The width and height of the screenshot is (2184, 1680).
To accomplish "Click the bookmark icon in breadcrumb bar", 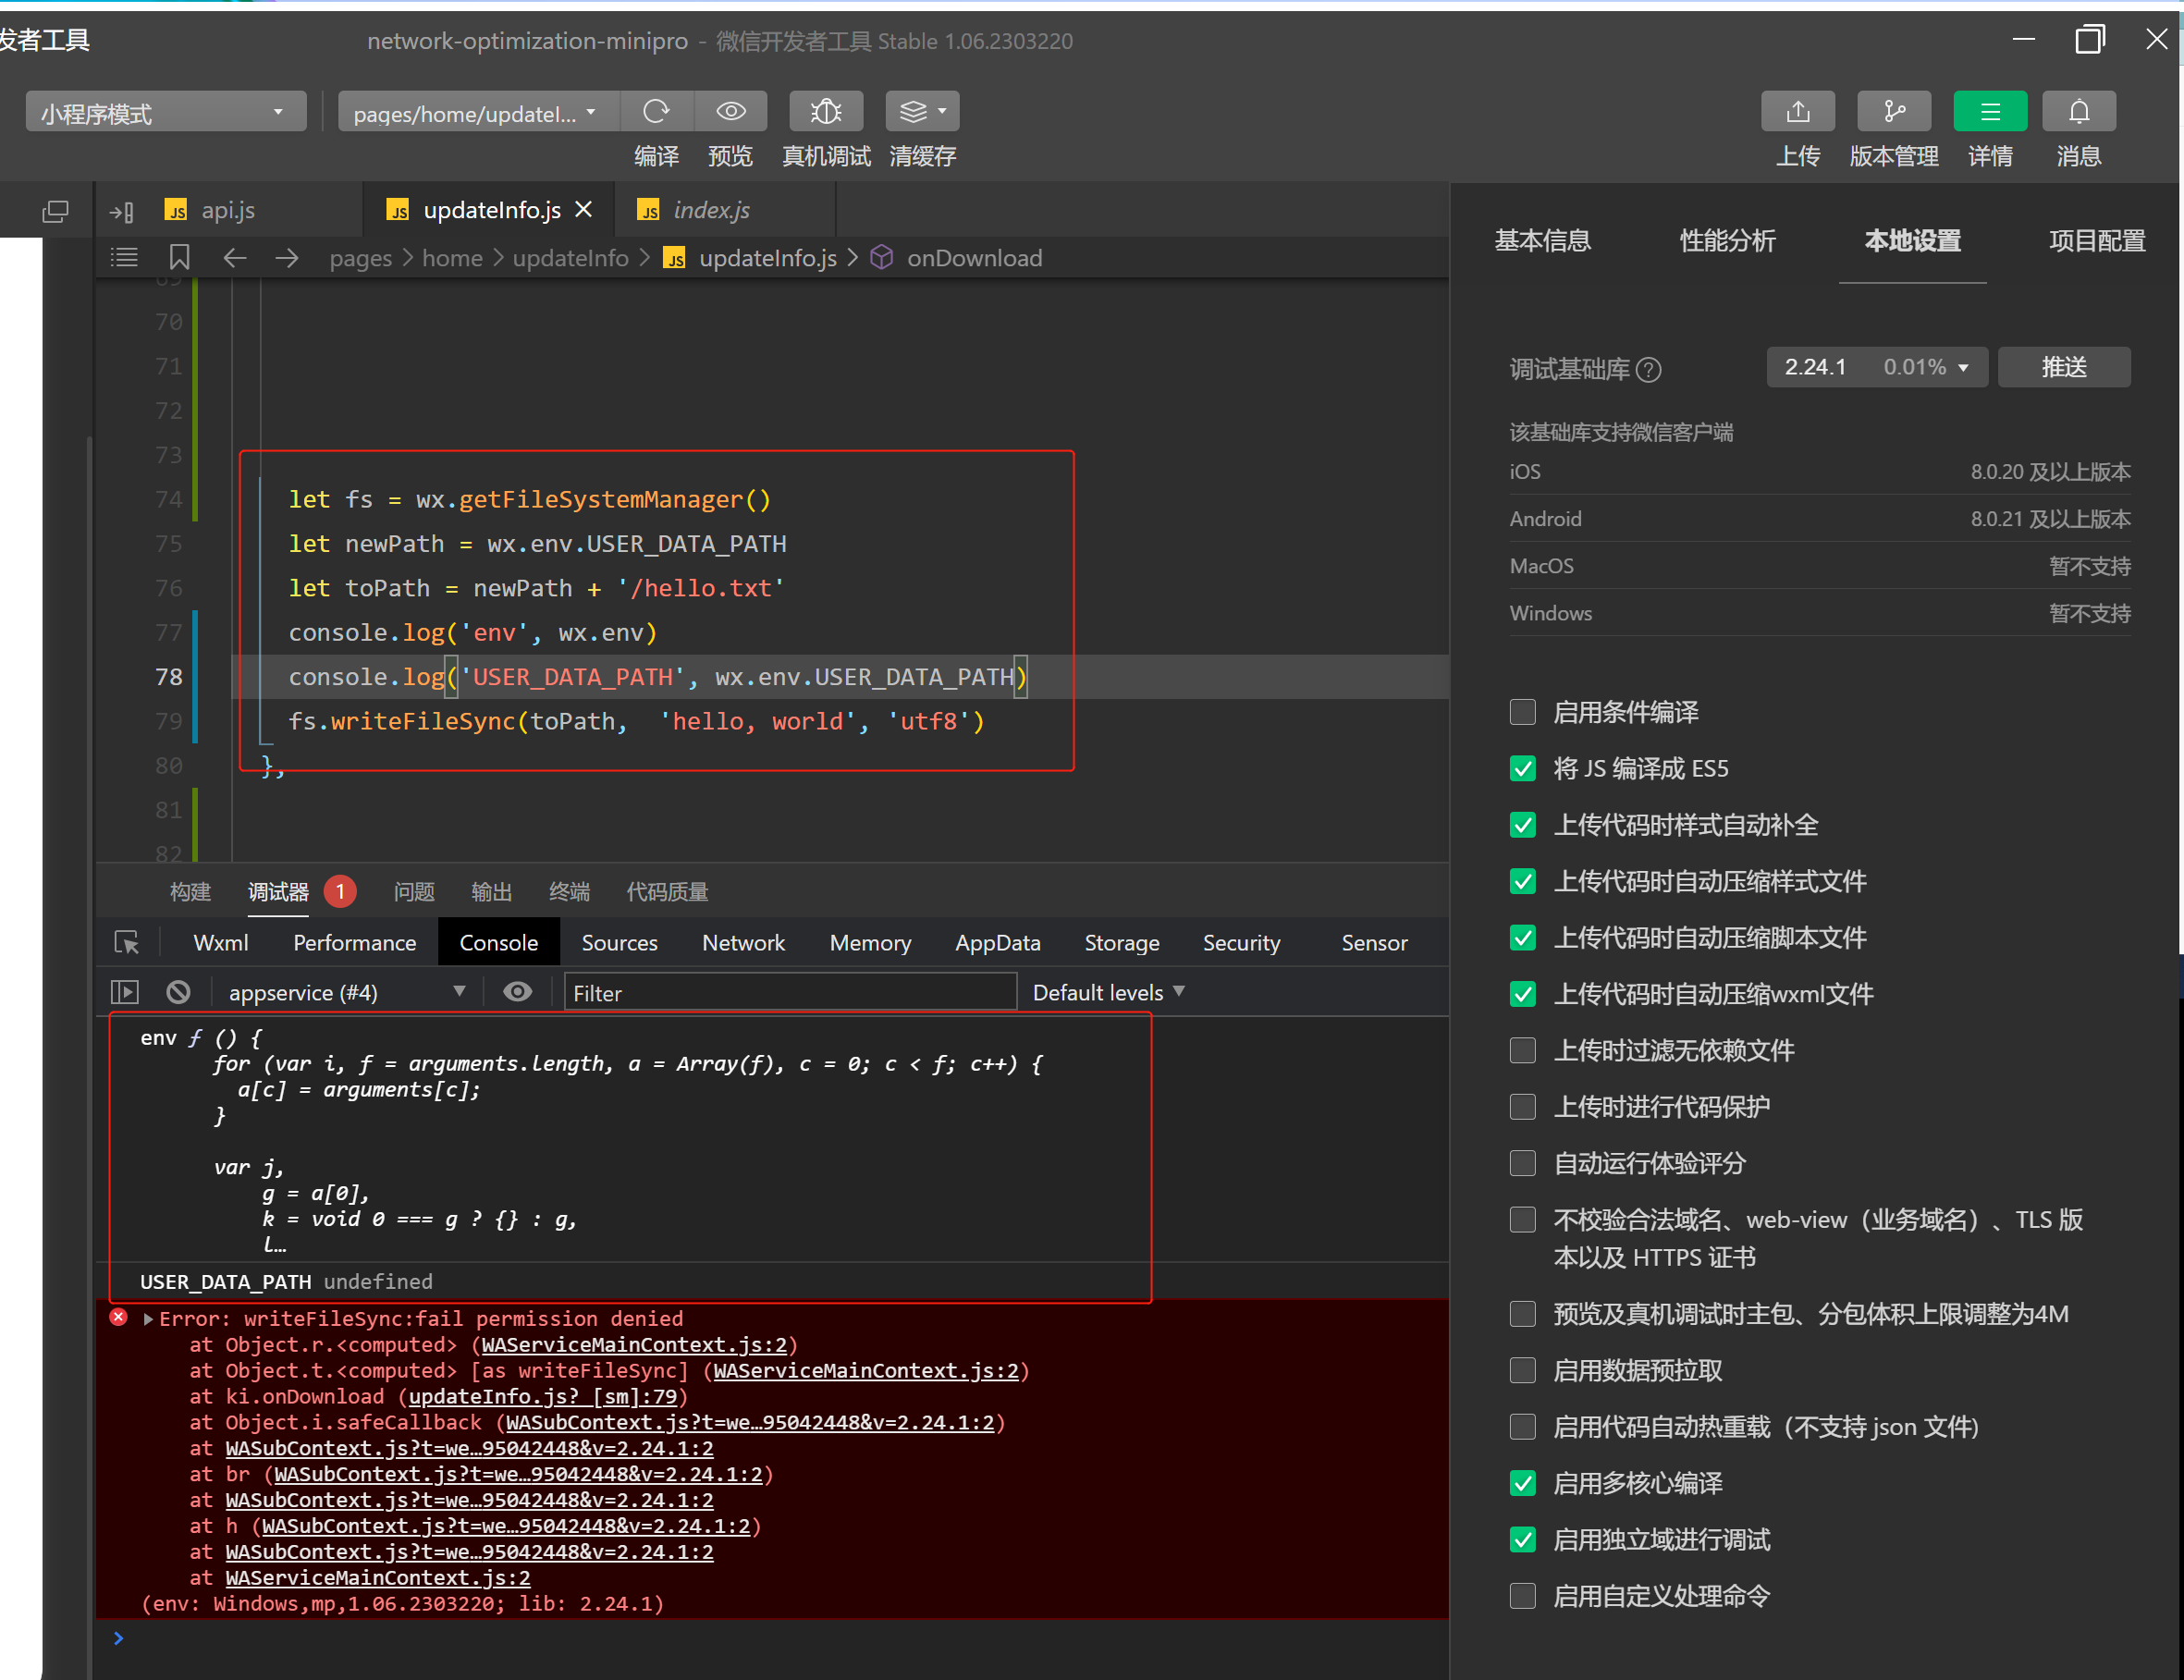I will pos(179,258).
